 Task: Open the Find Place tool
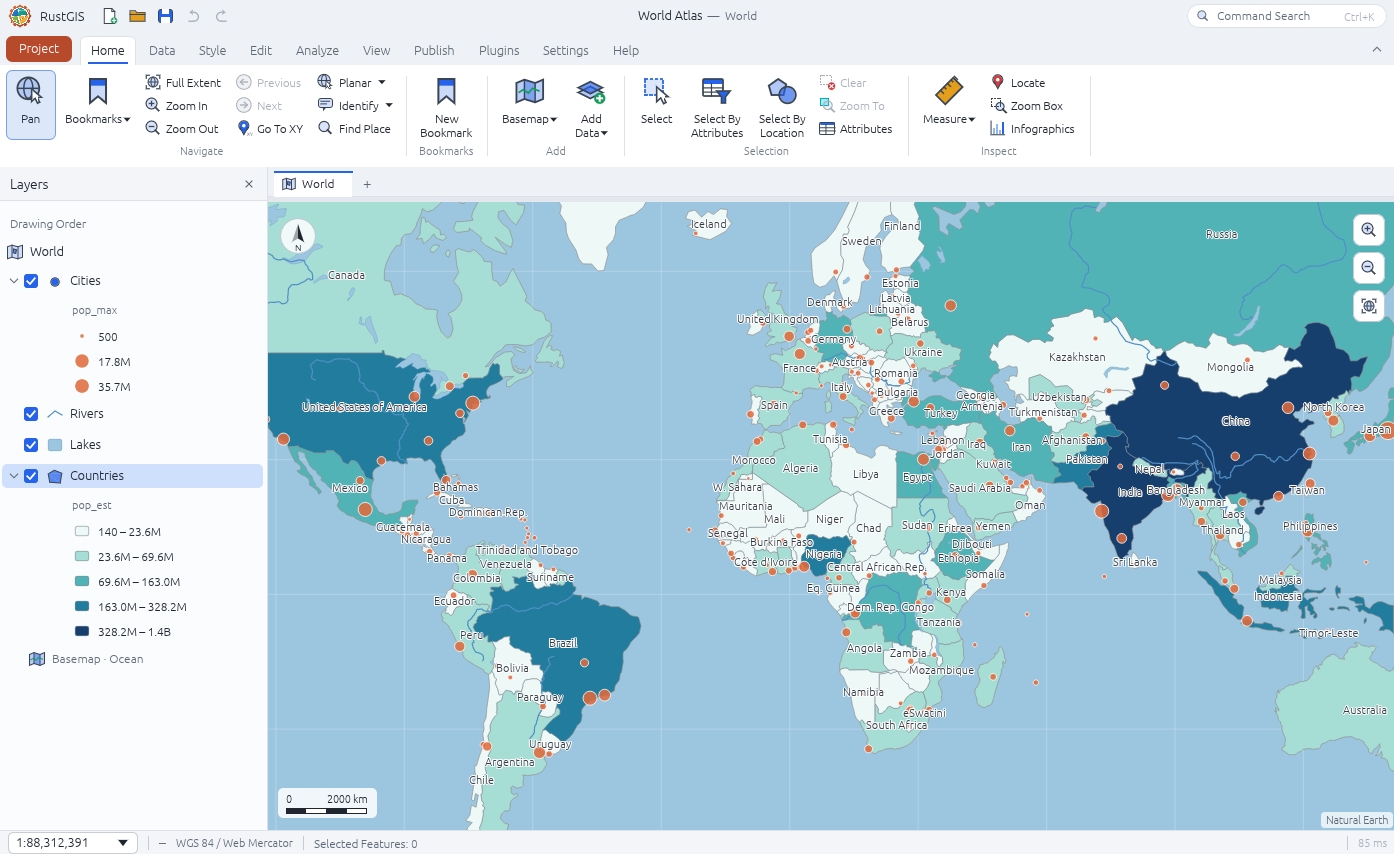pyautogui.click(x=354, y=129)
